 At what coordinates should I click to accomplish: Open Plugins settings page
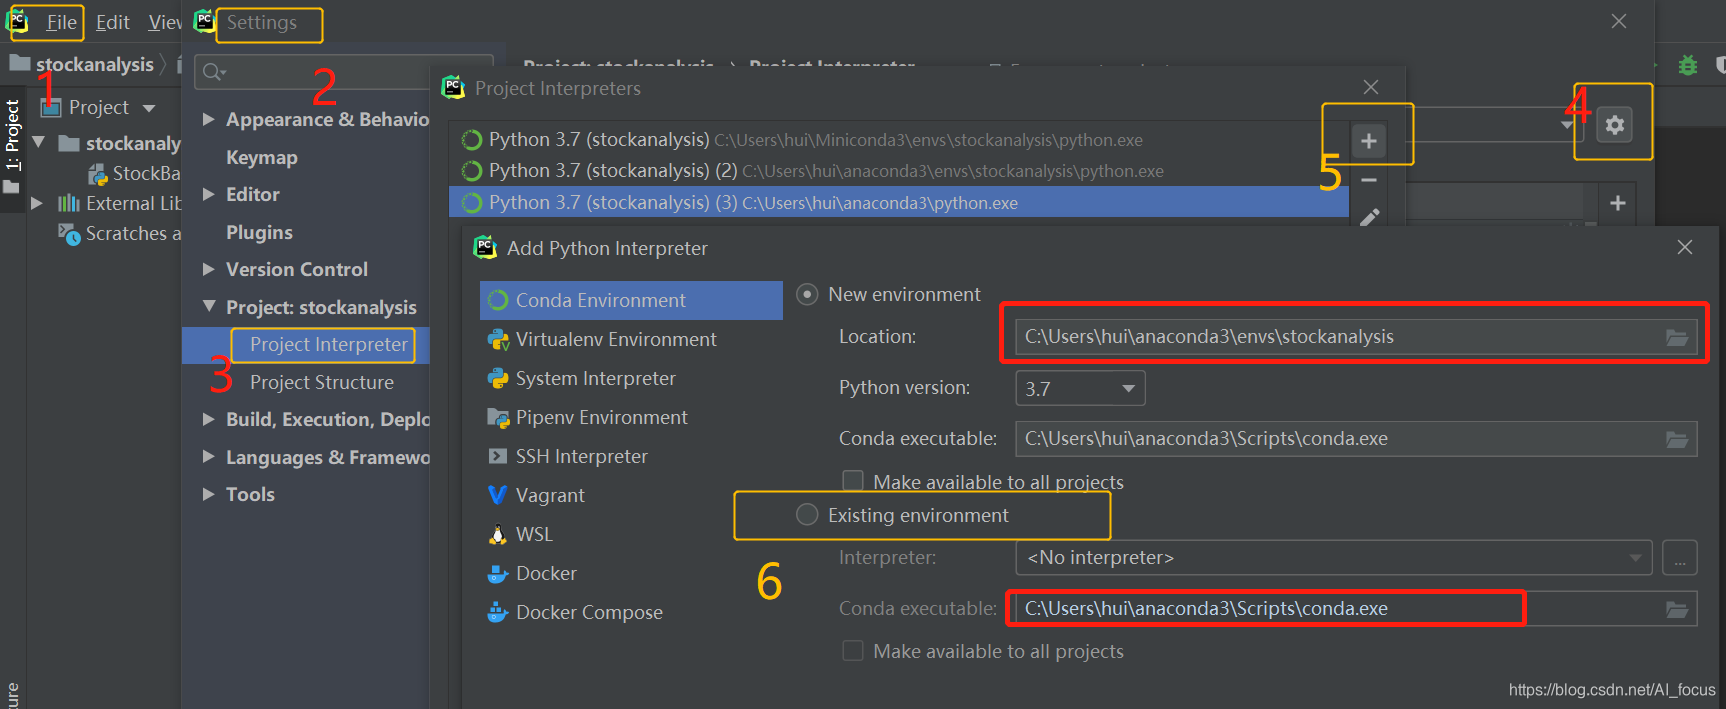point(259,232)
